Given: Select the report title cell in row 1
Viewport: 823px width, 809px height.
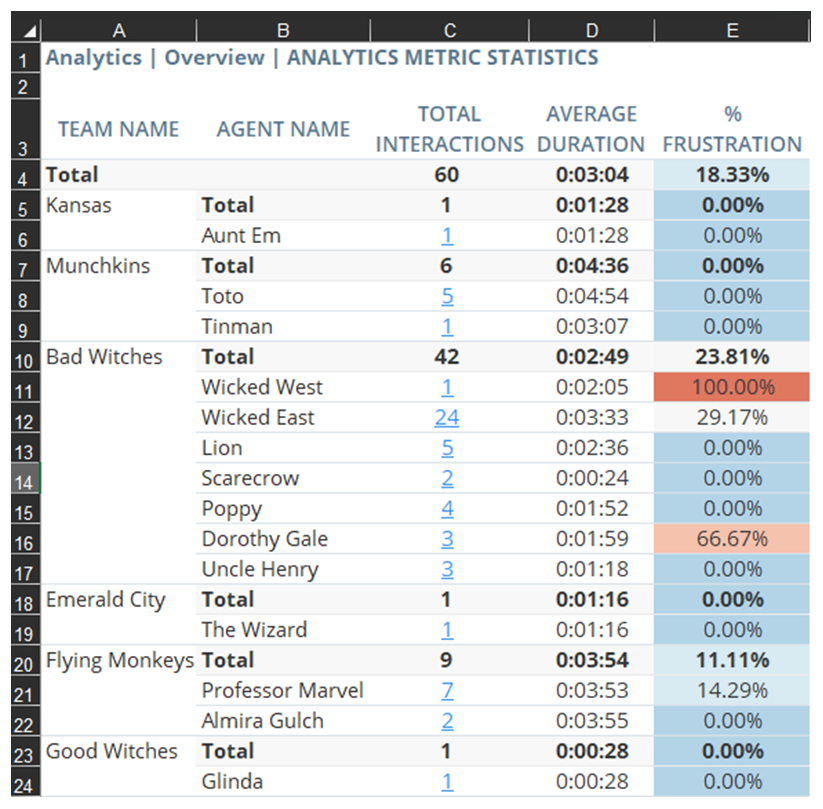Looking at the screenshot, I should coord(321,57).
